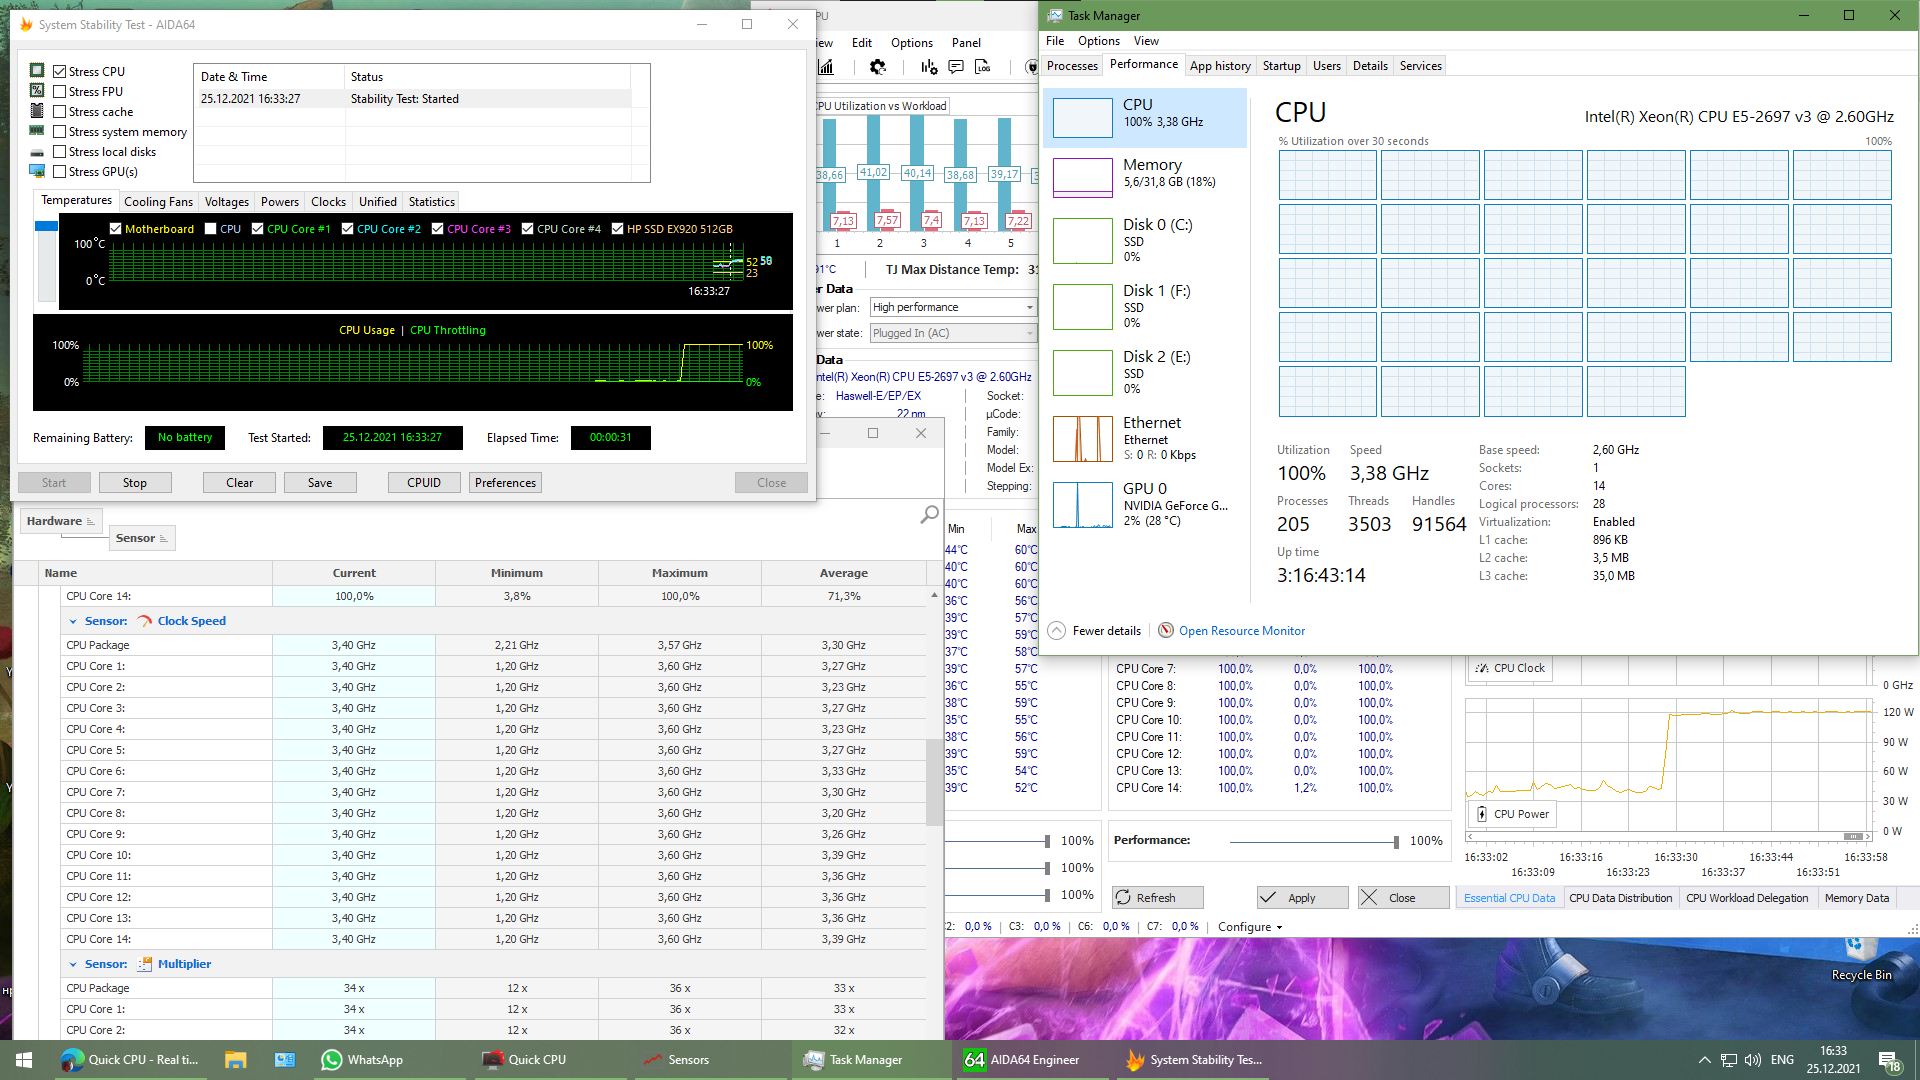Click the bar chart settings icon

pos(929,67)
